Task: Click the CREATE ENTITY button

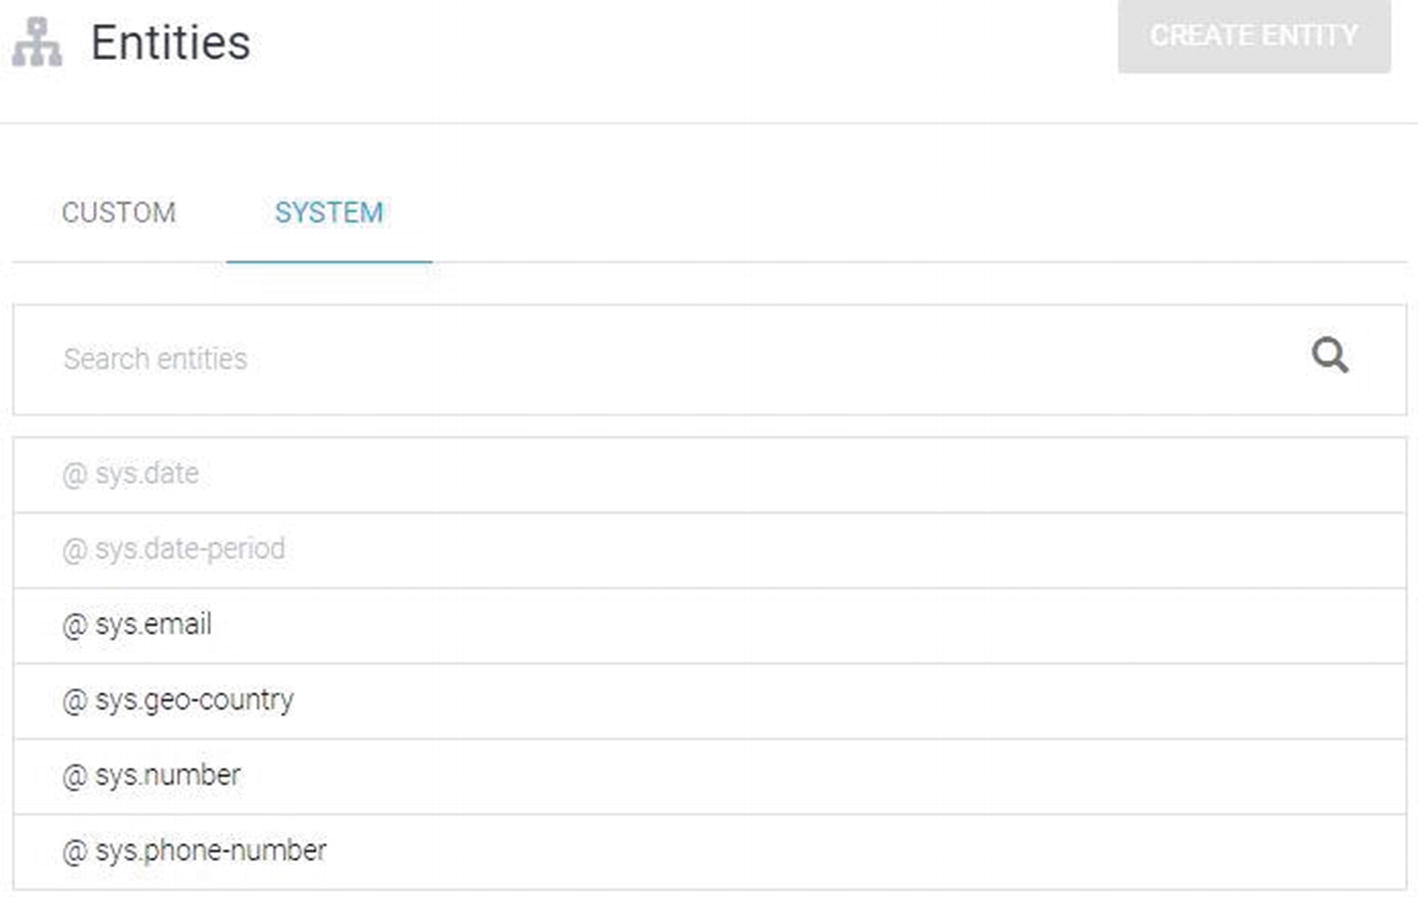Action: click(1254, 36)
